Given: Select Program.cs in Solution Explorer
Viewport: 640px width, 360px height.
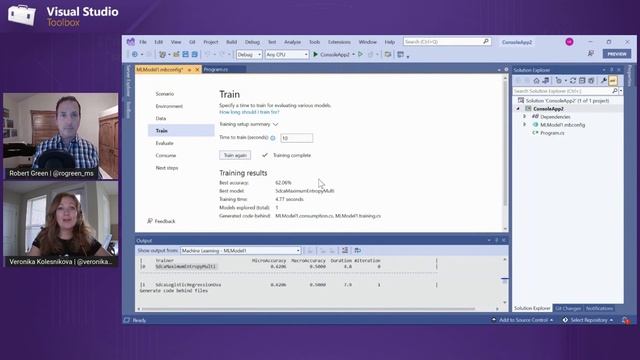Looking at the screenshot, I should 552,133.
